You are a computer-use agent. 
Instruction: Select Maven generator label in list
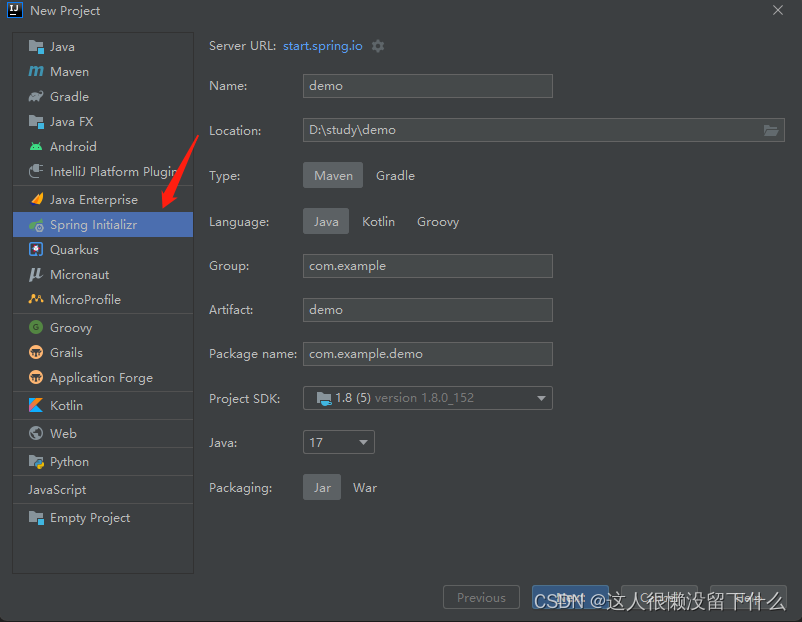coord(70,72)
